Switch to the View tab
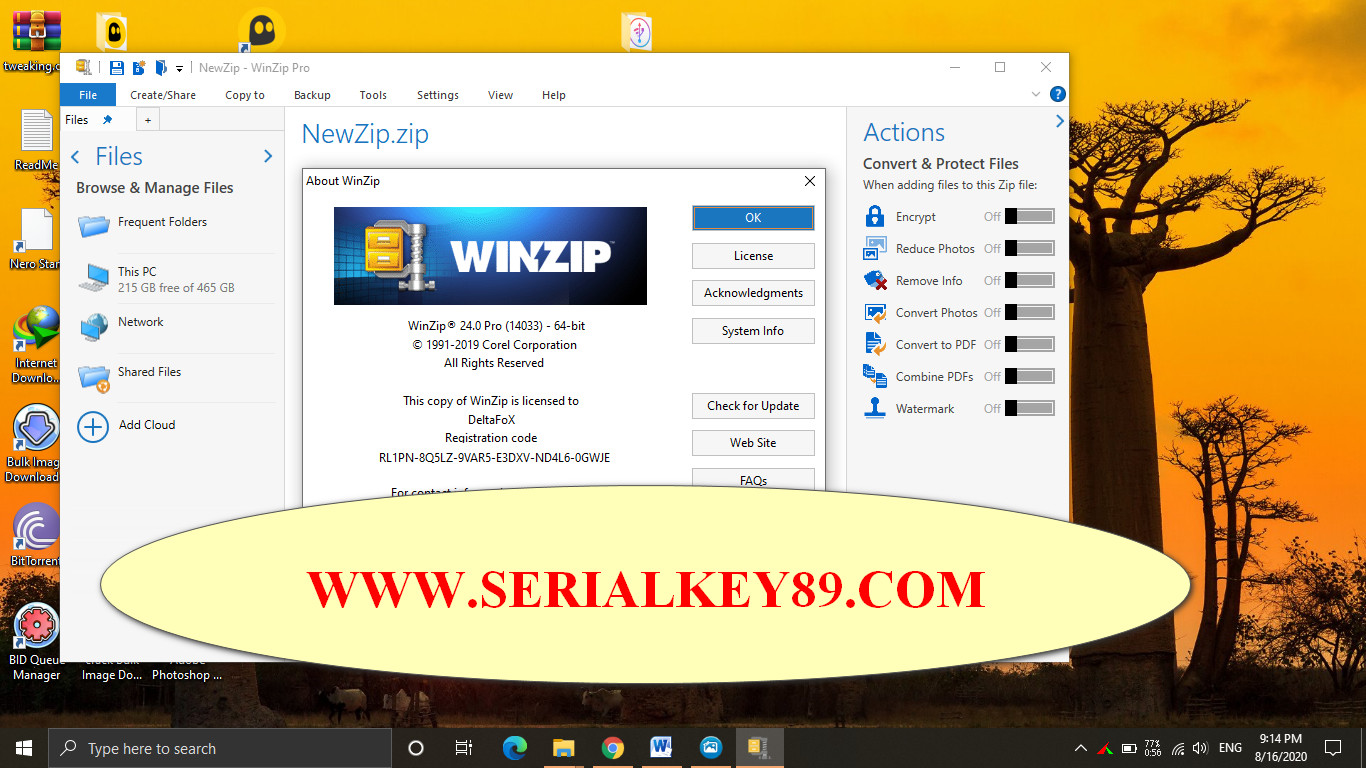 [x=500, y=95]
